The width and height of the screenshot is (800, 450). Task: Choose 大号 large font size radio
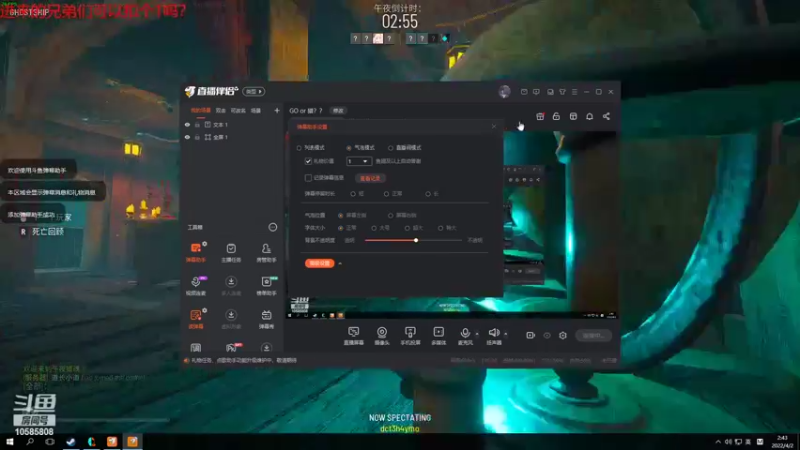pyautogui.click(x=374, y=228)
